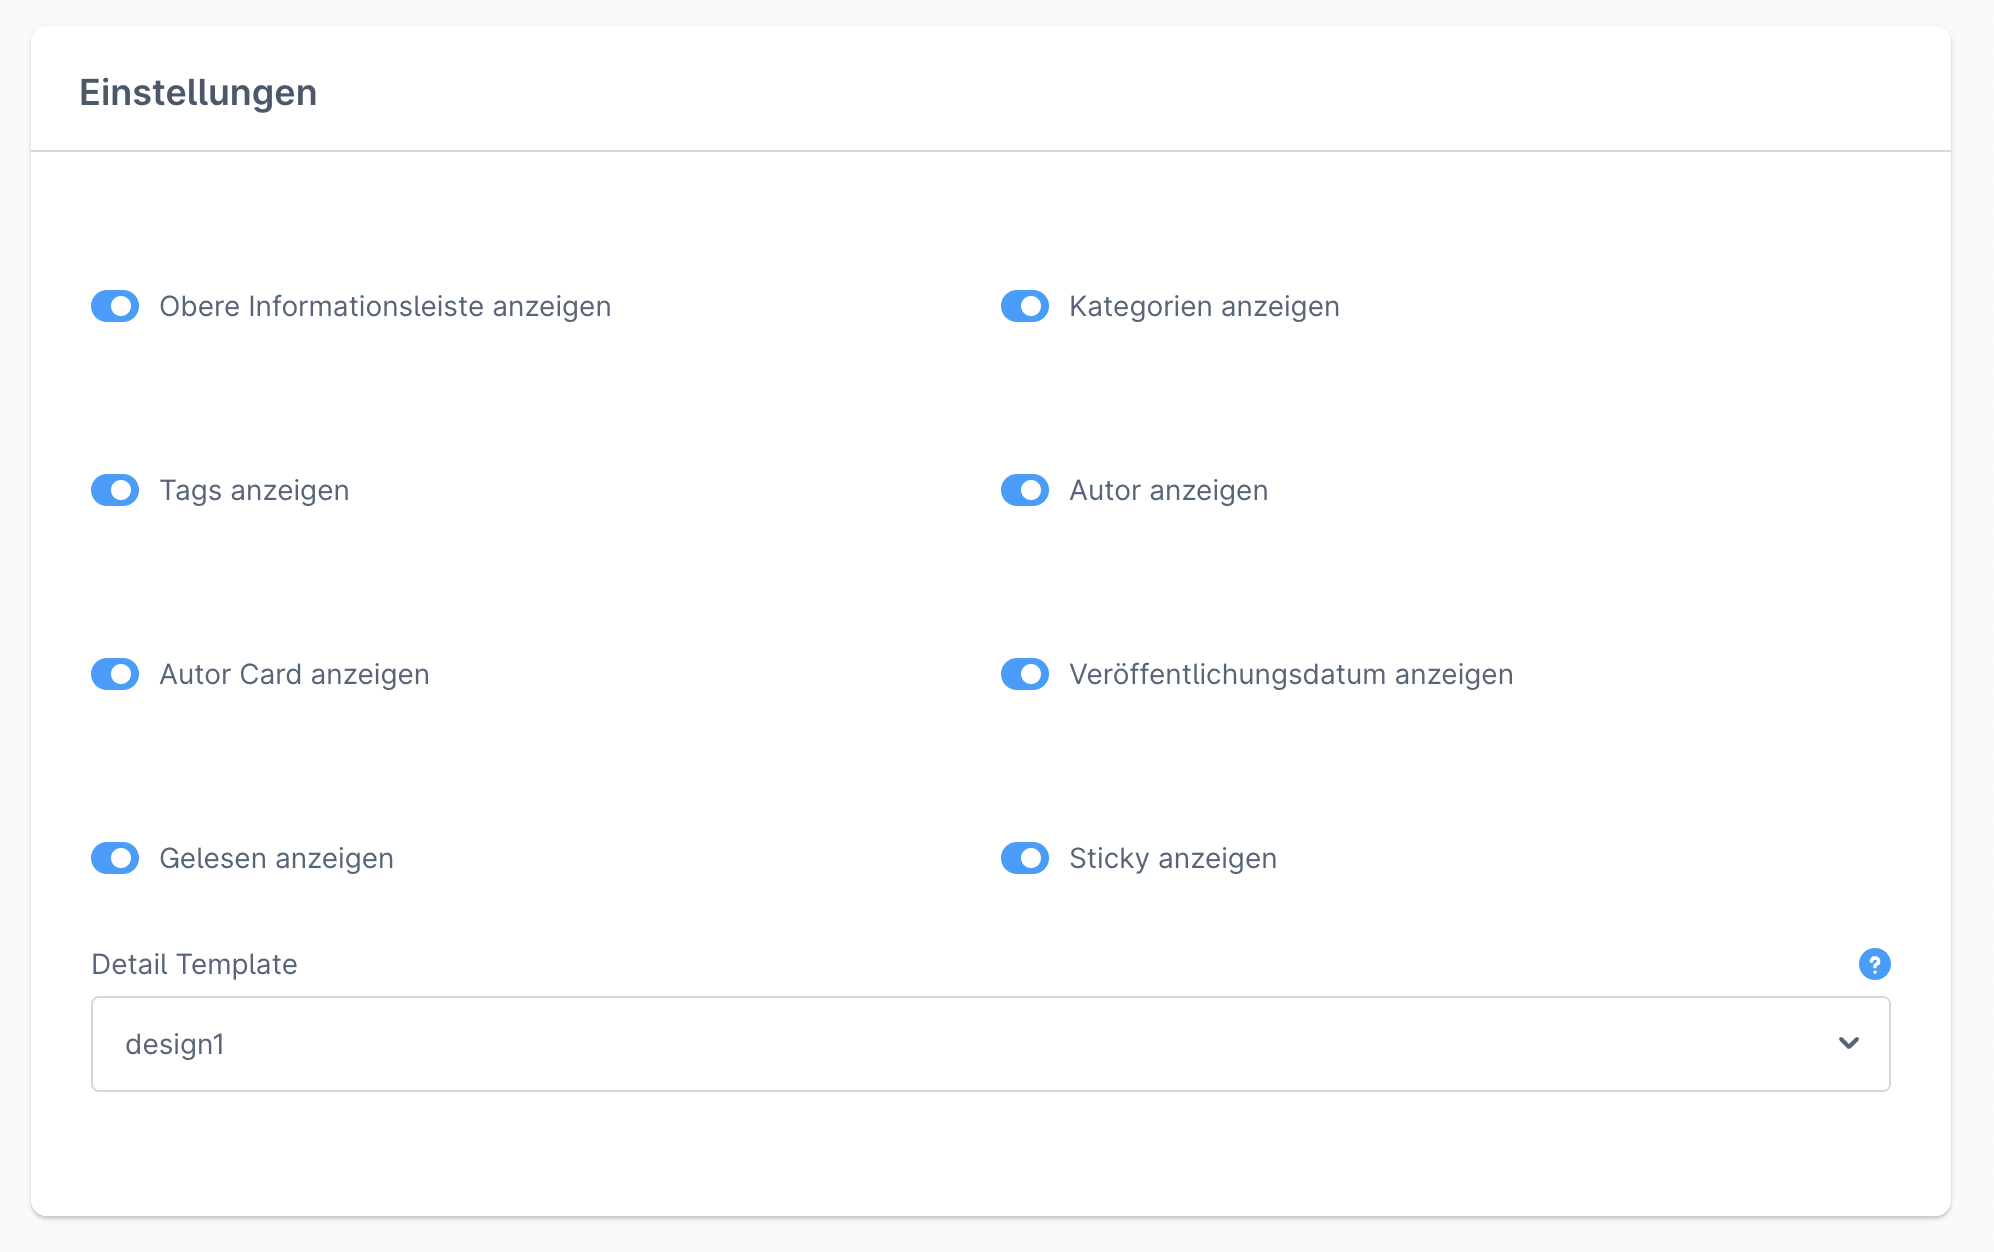Viewport: 1994px width, 1252px height.
Task: Turn off the Gelesen anzeigen toggle
Action: pyautogui.click(x=115, y=858)
